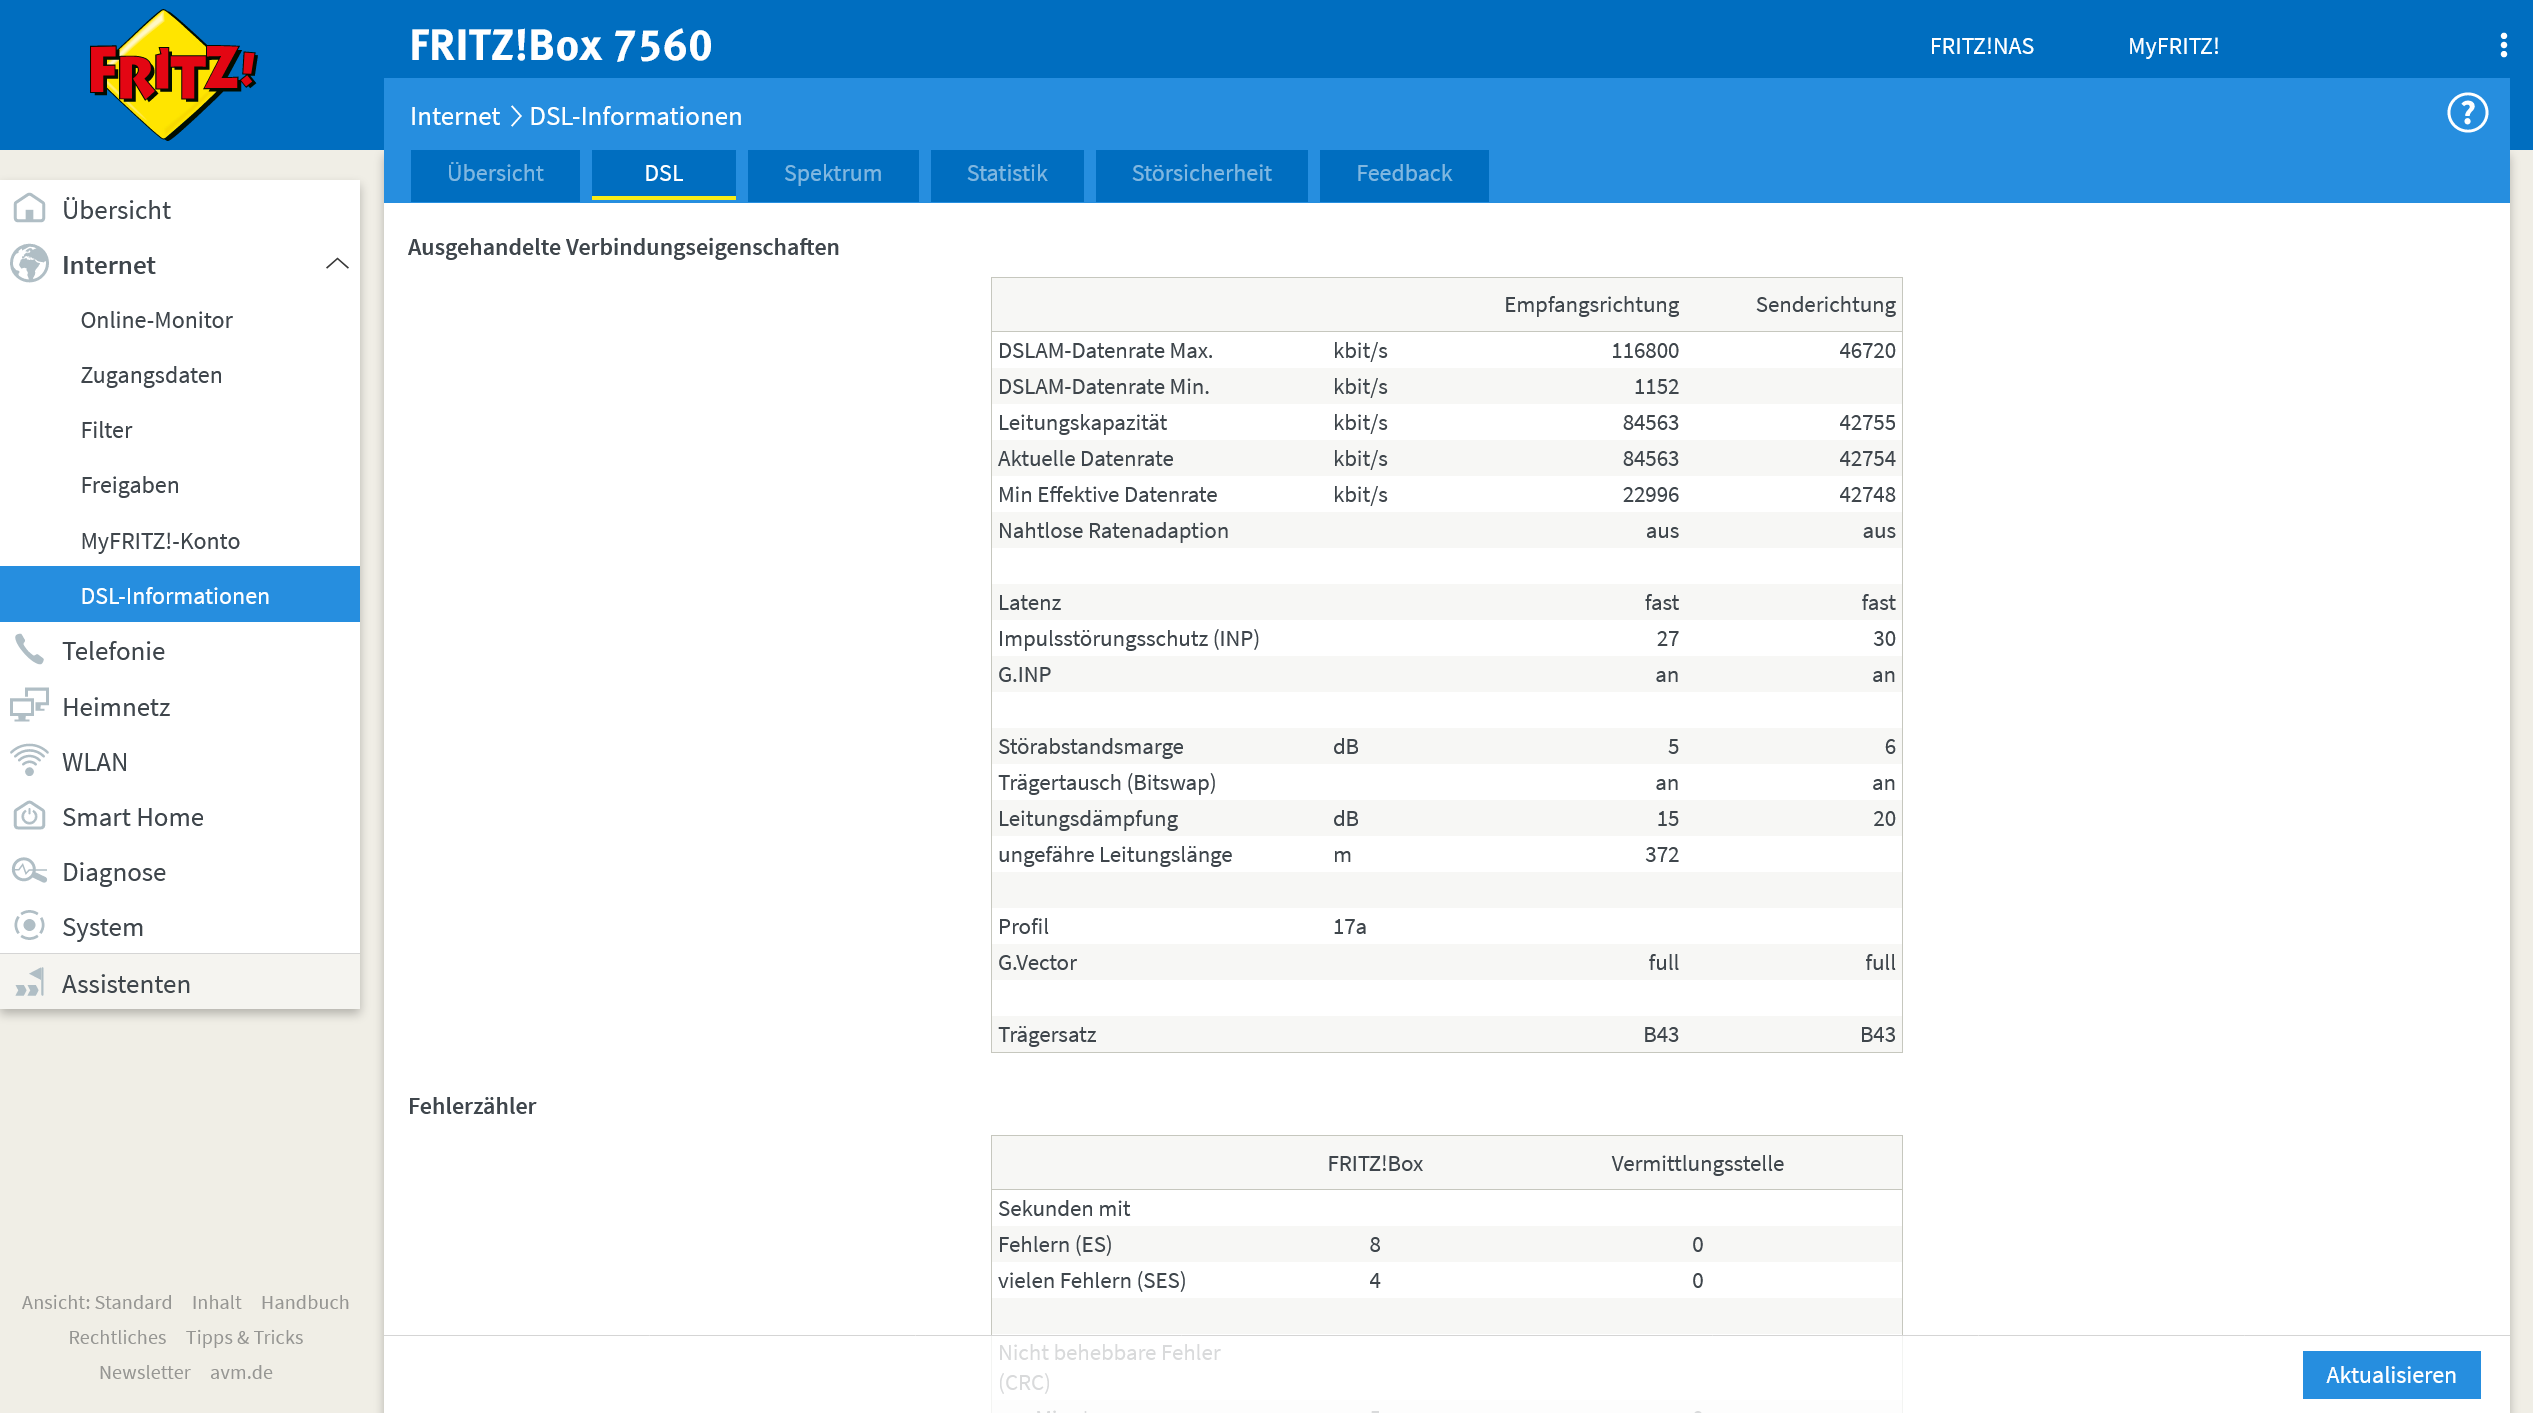Screen dimensions: 2533x1413
Task: Click the System gear icon
Action: [x=29, y=926]
